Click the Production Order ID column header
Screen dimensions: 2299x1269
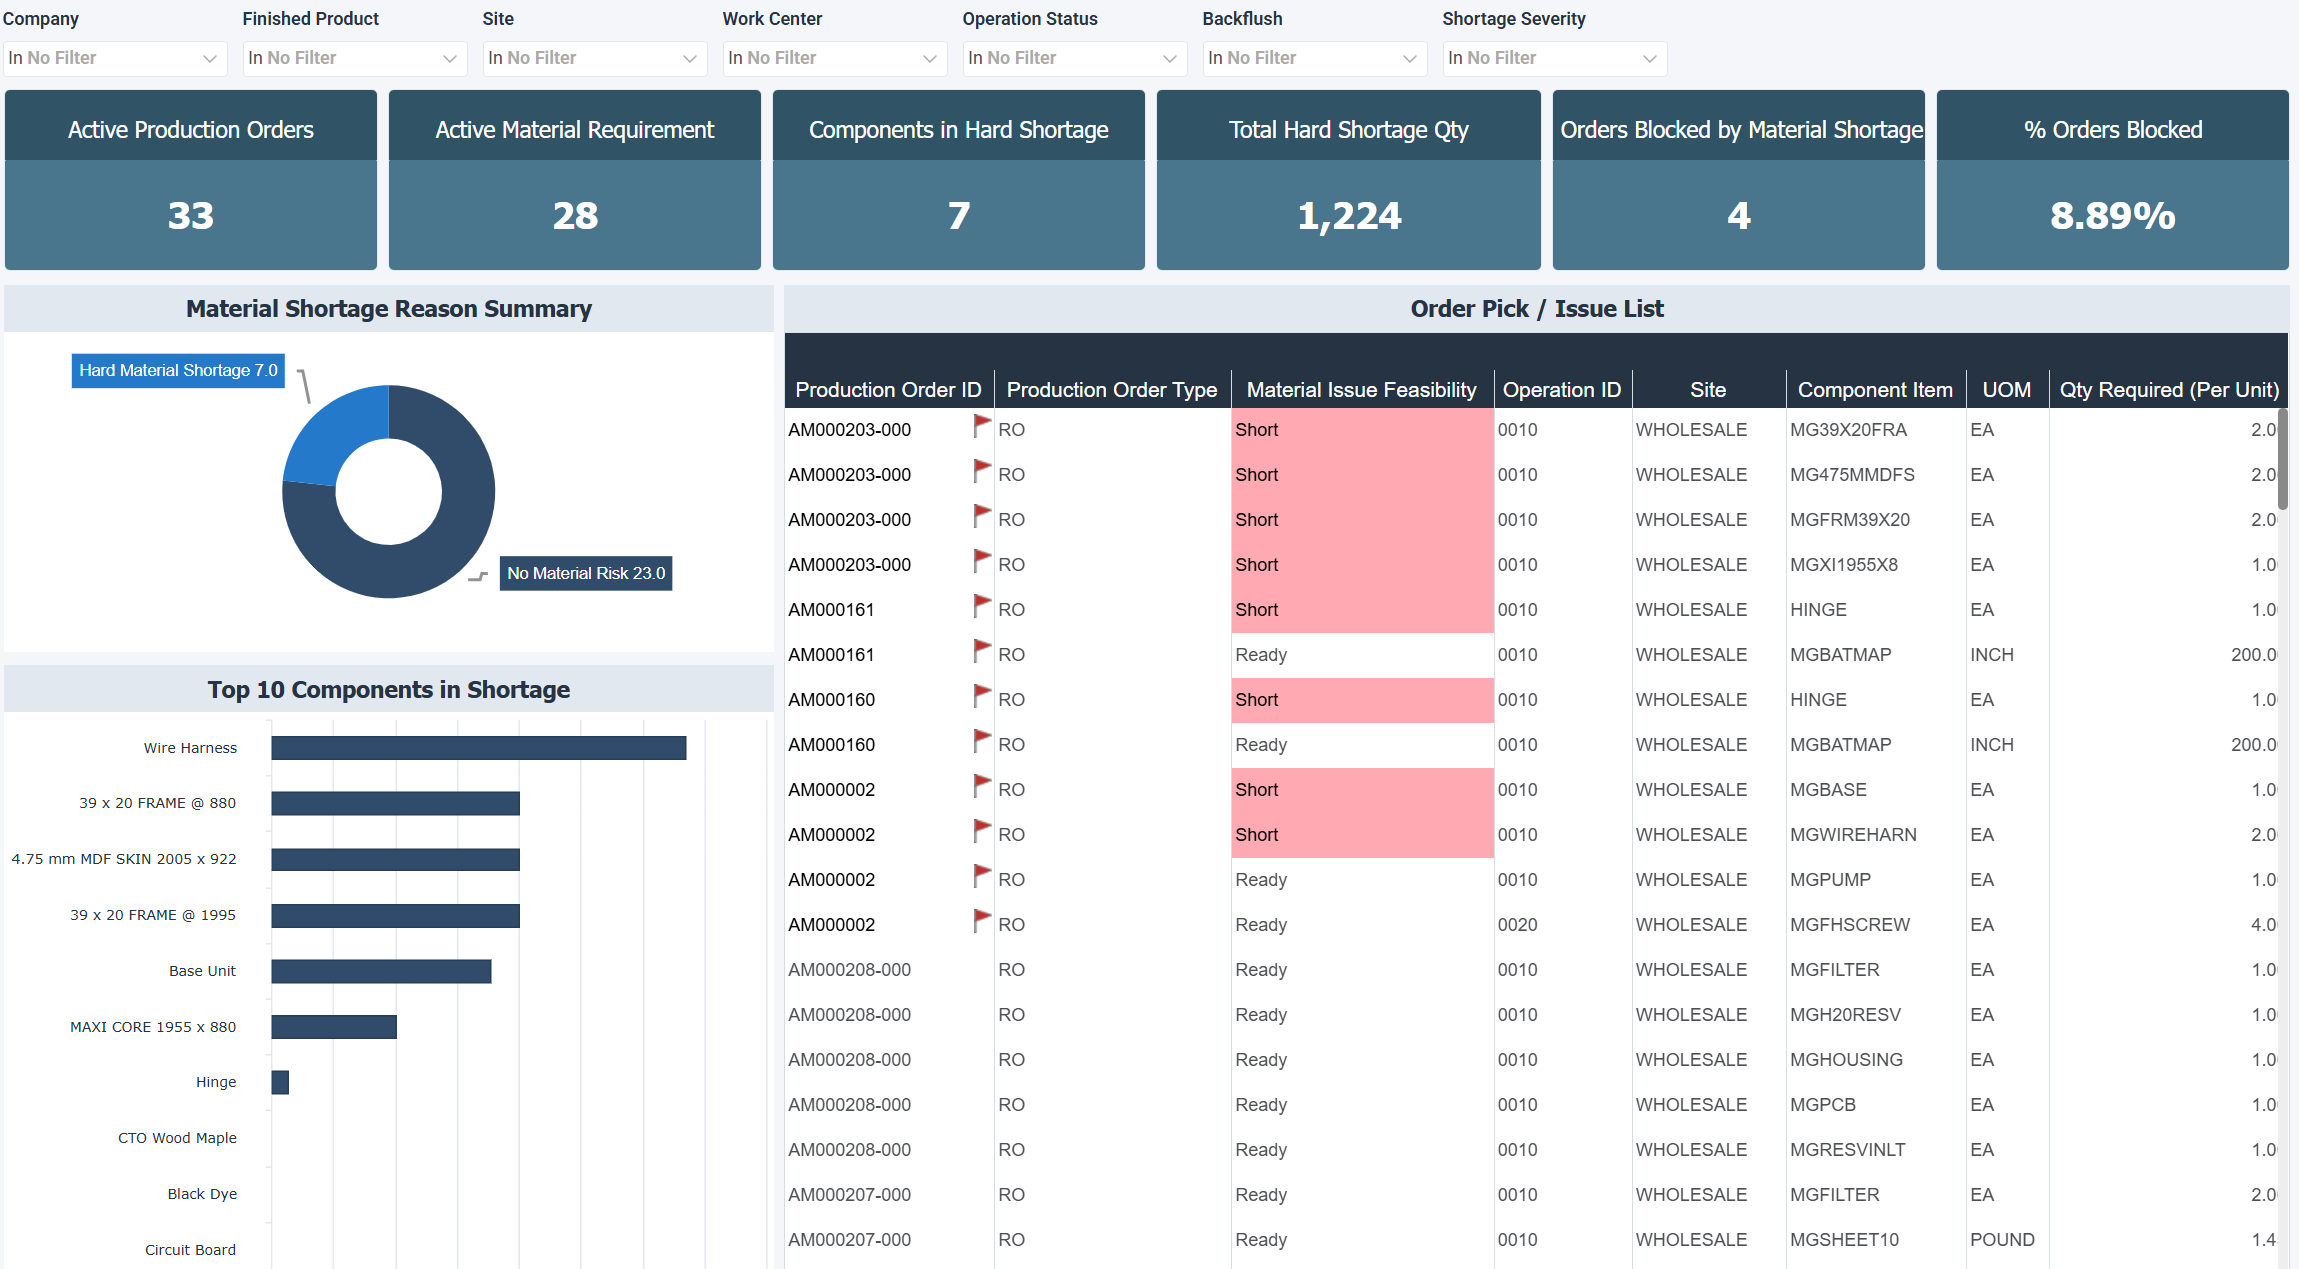click(x=887, y=390)
